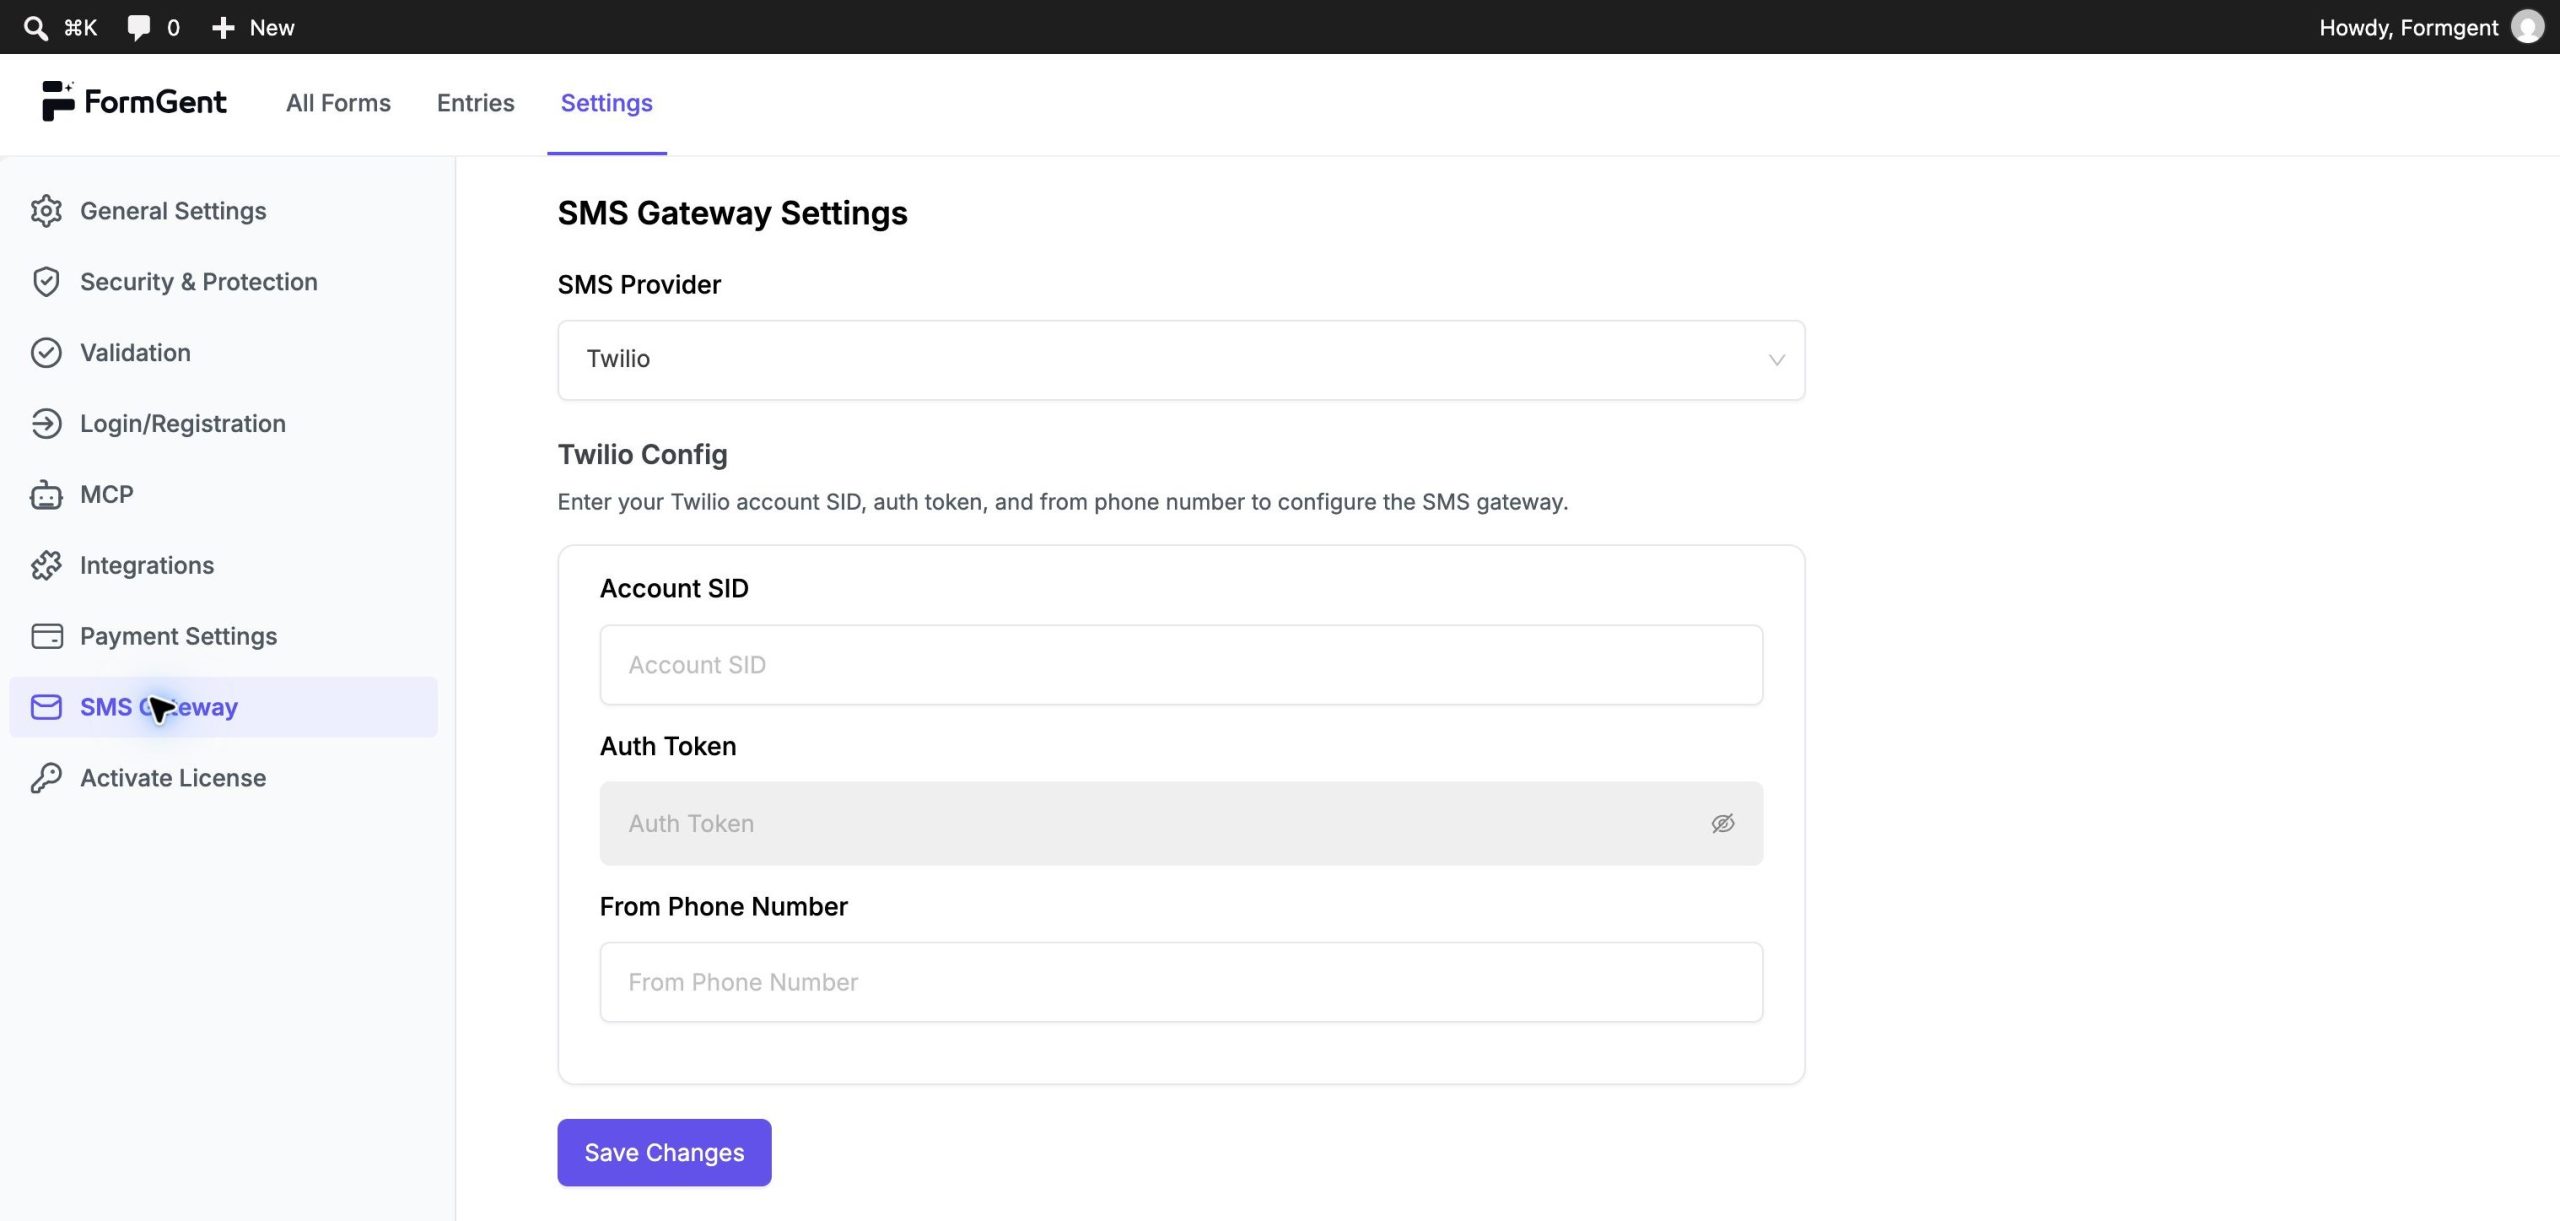Open Security & Protection settings
Screen dimensions: 2560x1221
[223, 282]
